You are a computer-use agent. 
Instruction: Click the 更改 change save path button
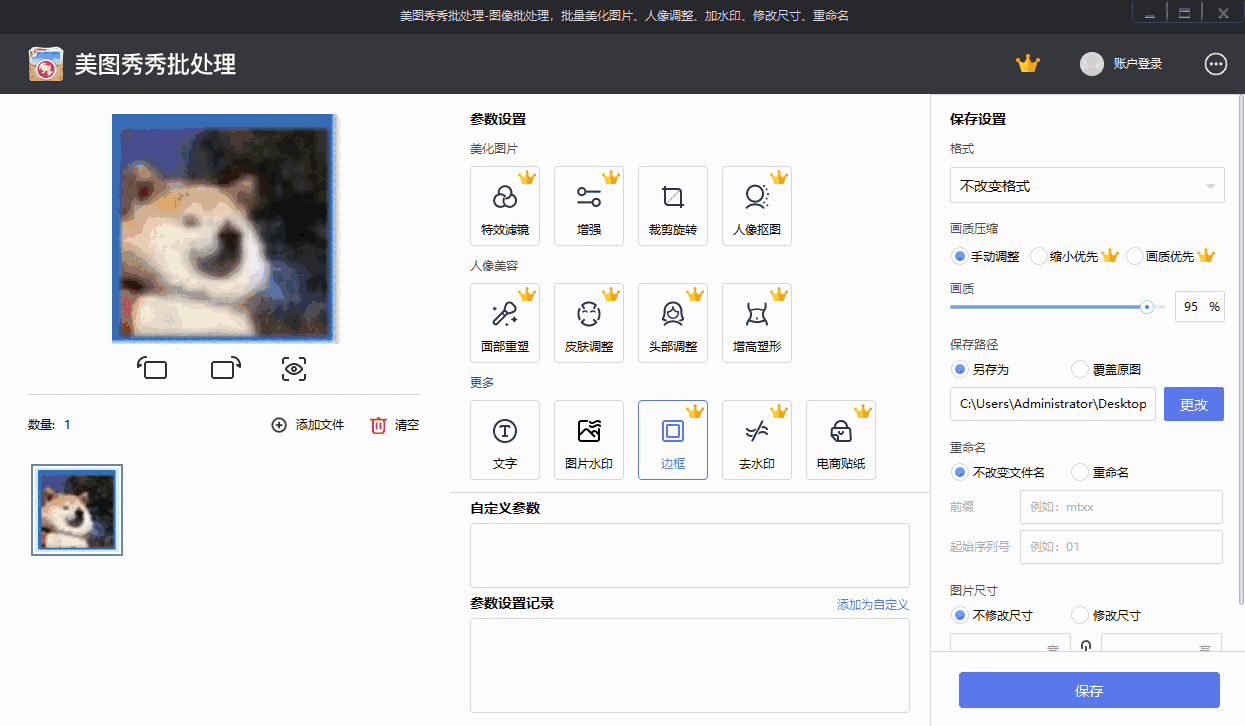[1194, 404]
